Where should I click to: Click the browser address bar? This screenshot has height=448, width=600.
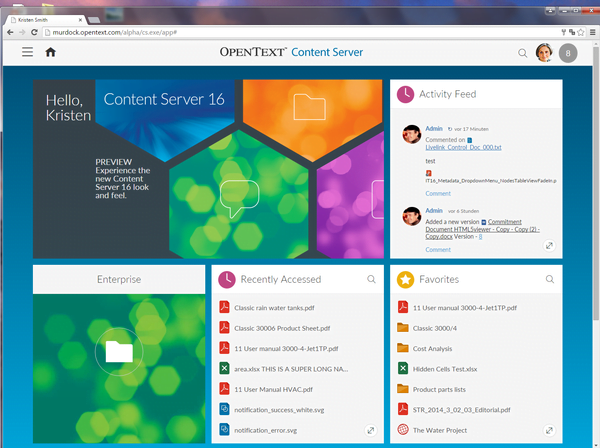point(302,33)
